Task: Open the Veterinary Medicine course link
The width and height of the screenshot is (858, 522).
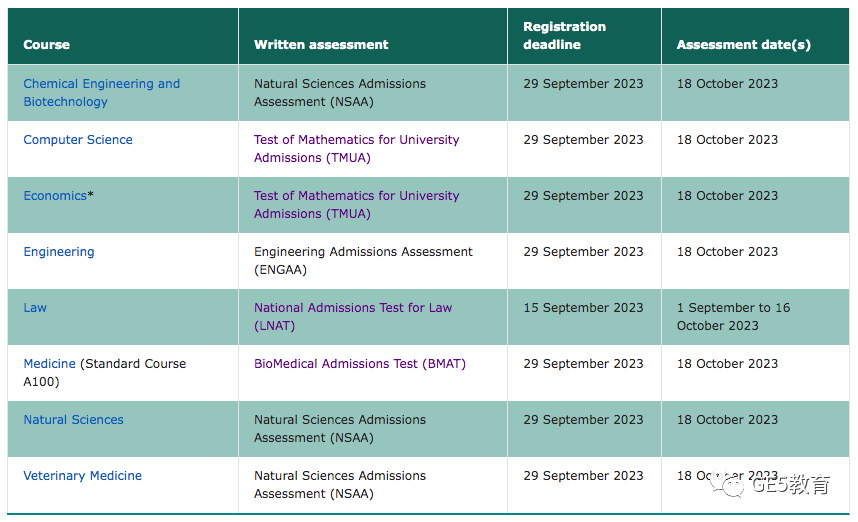Action: tap(83, 475)
